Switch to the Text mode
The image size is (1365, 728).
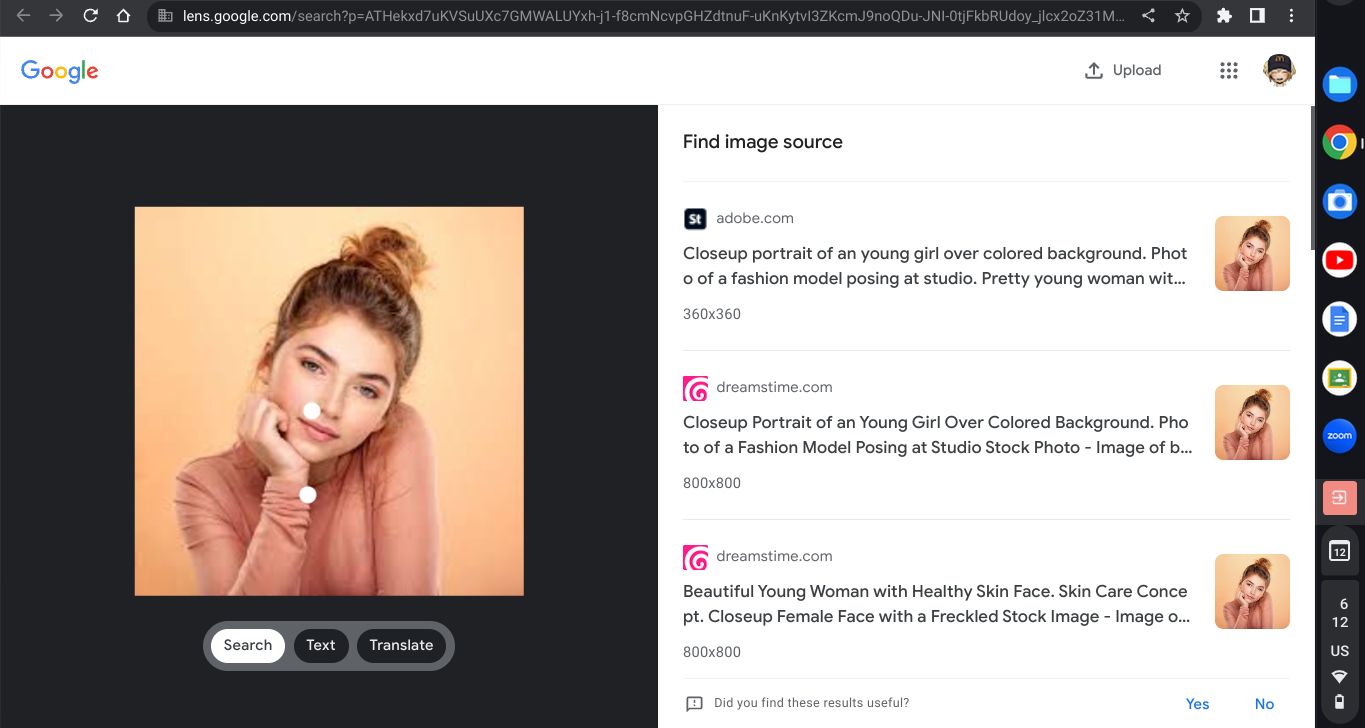(x=320, y=645)
